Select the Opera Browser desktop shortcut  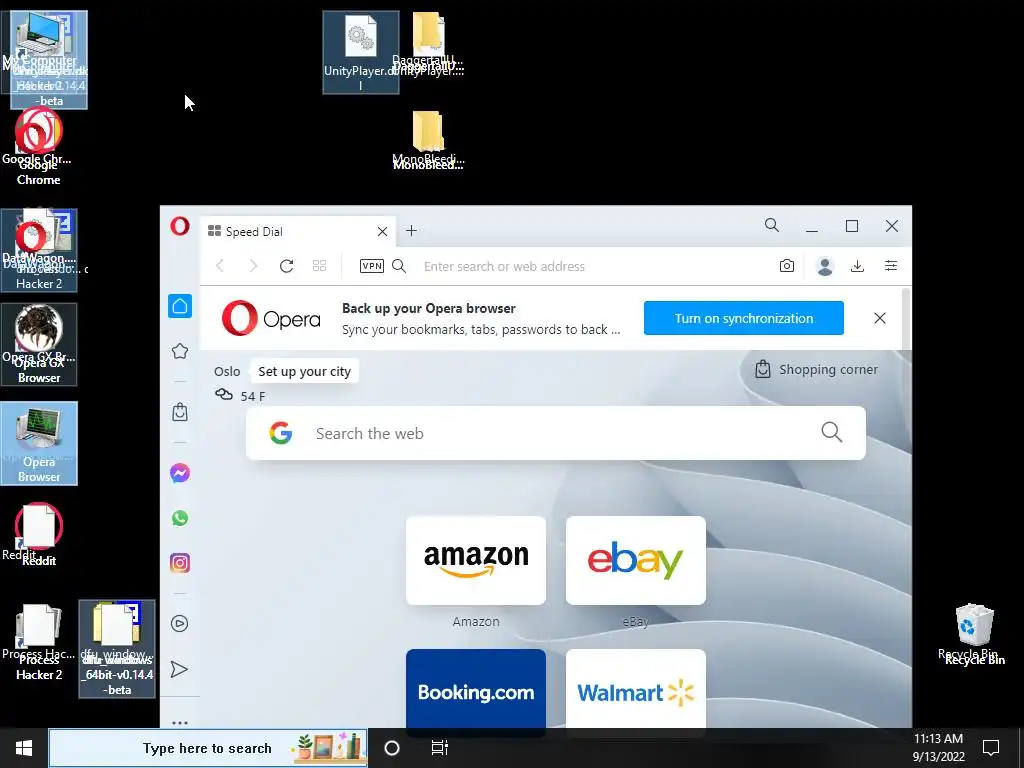pos(39,443)
